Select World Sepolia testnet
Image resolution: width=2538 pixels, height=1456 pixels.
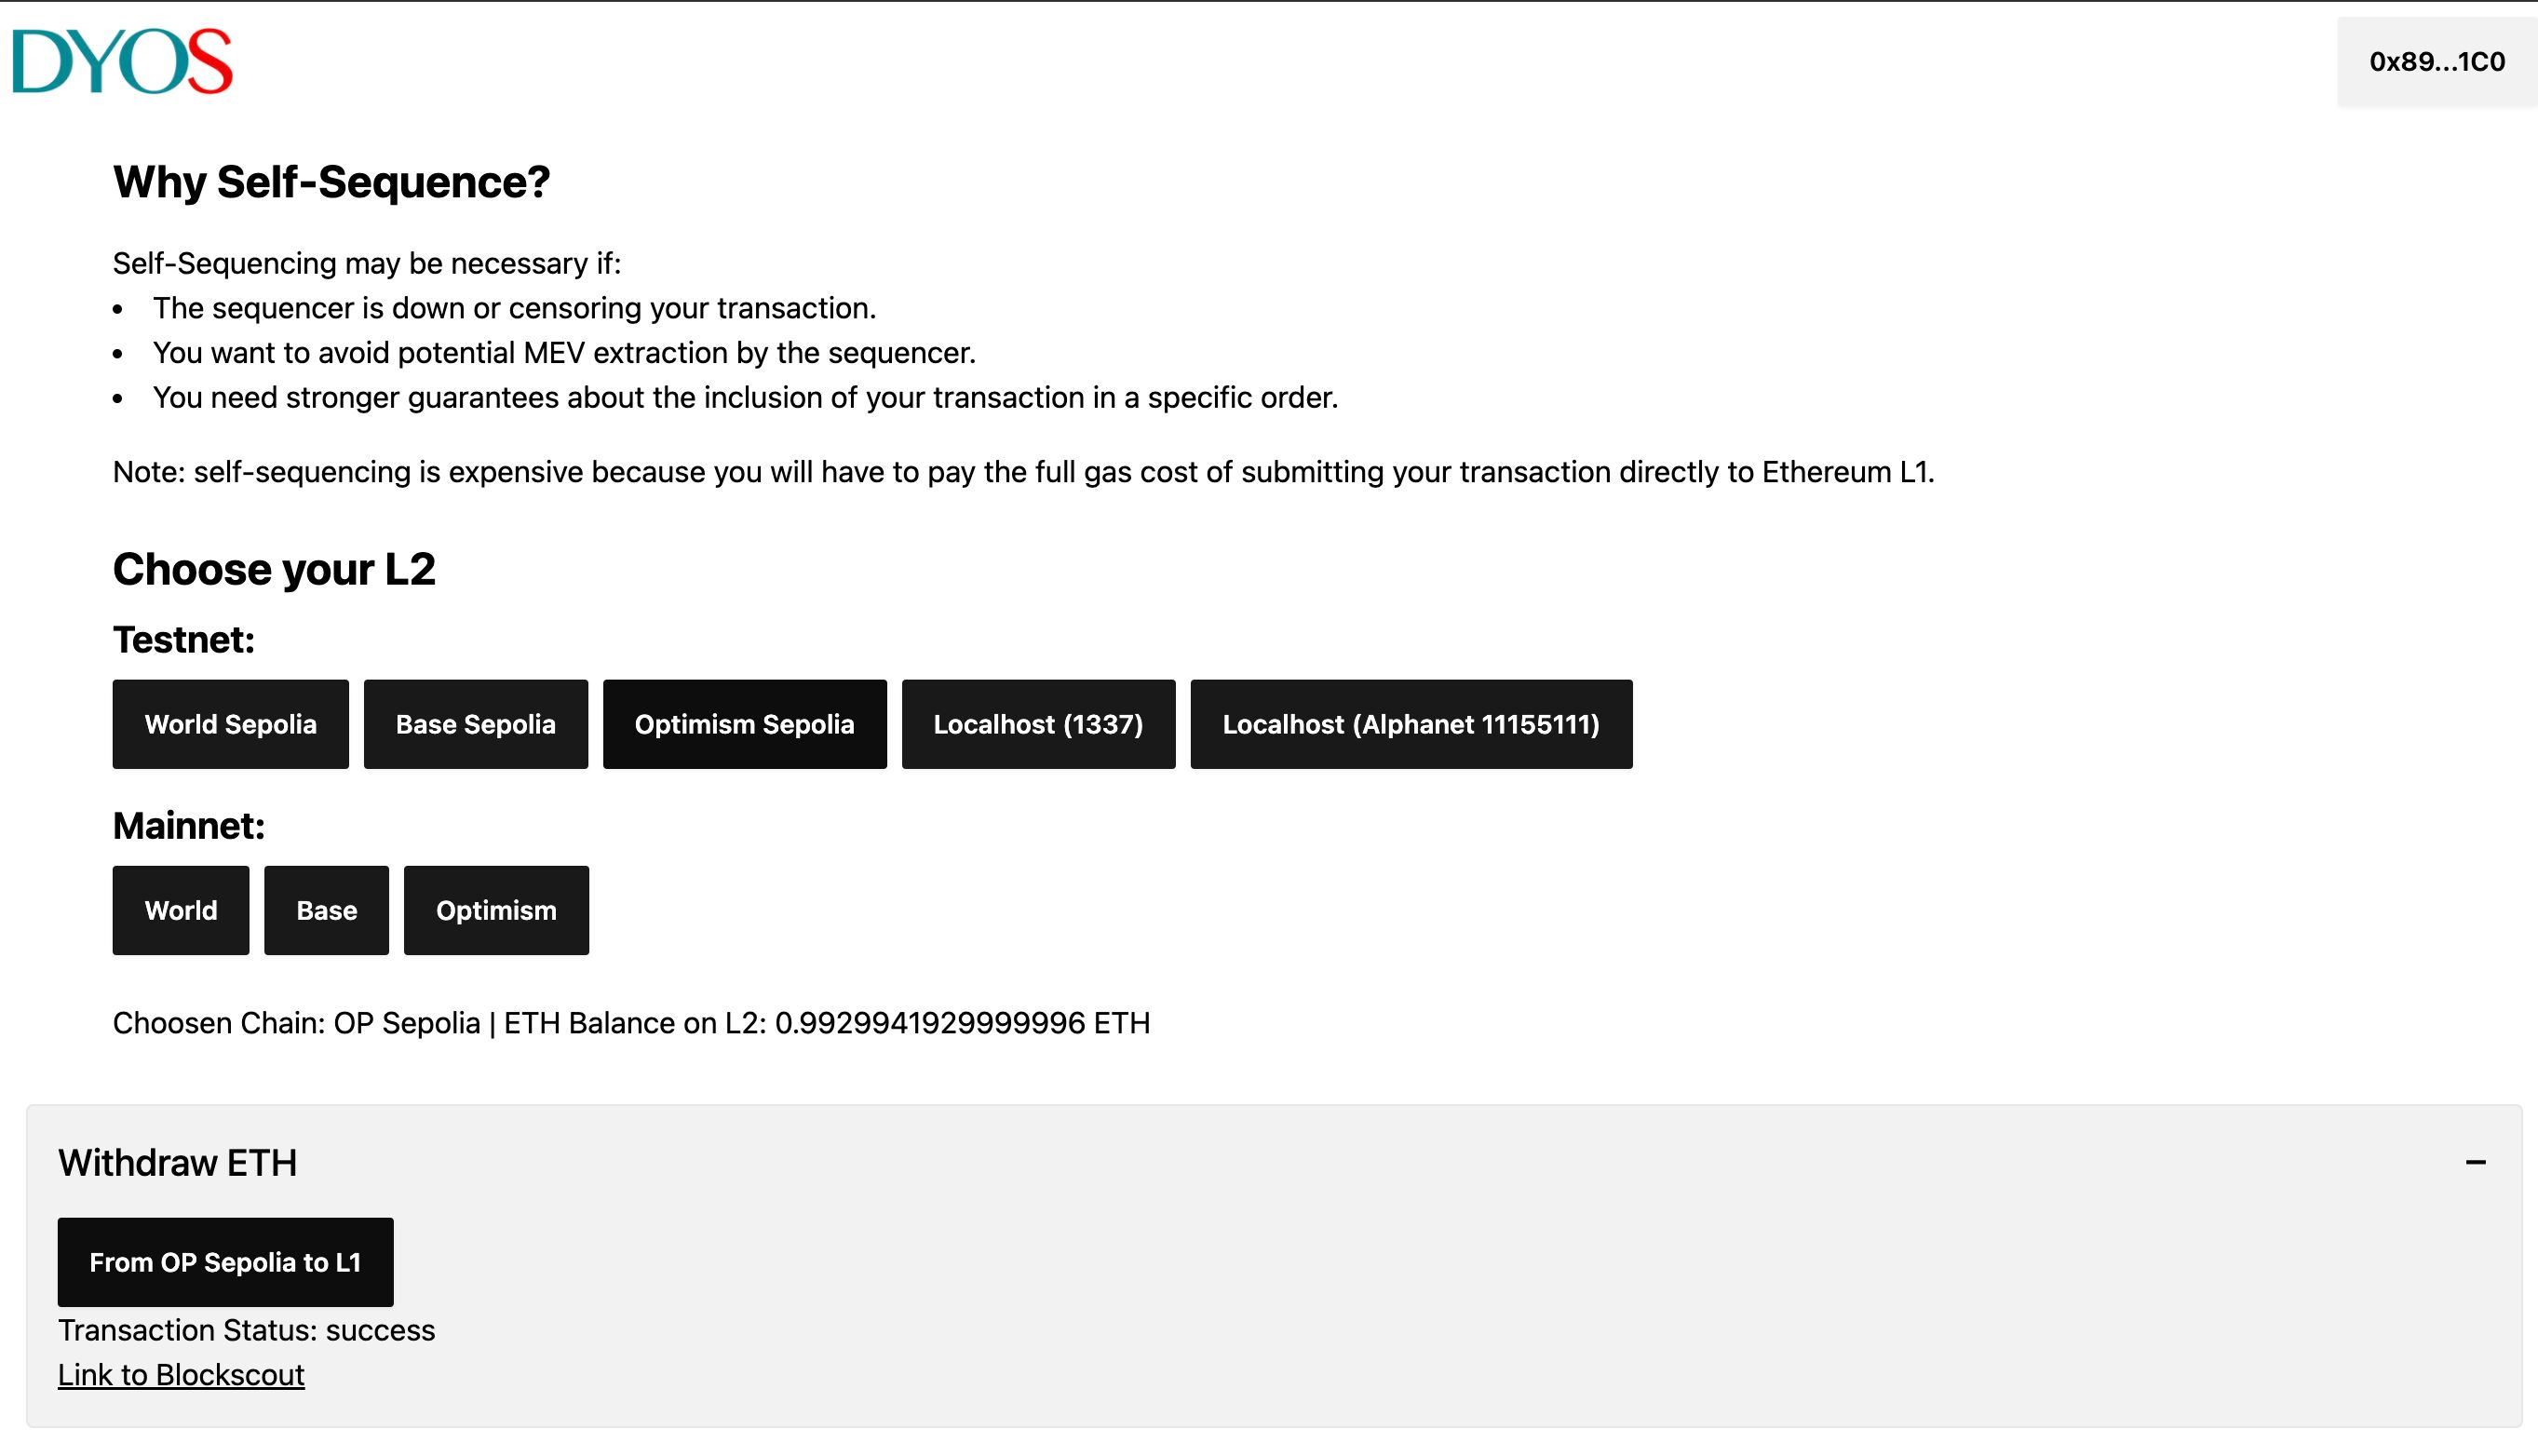click(230, 723)
